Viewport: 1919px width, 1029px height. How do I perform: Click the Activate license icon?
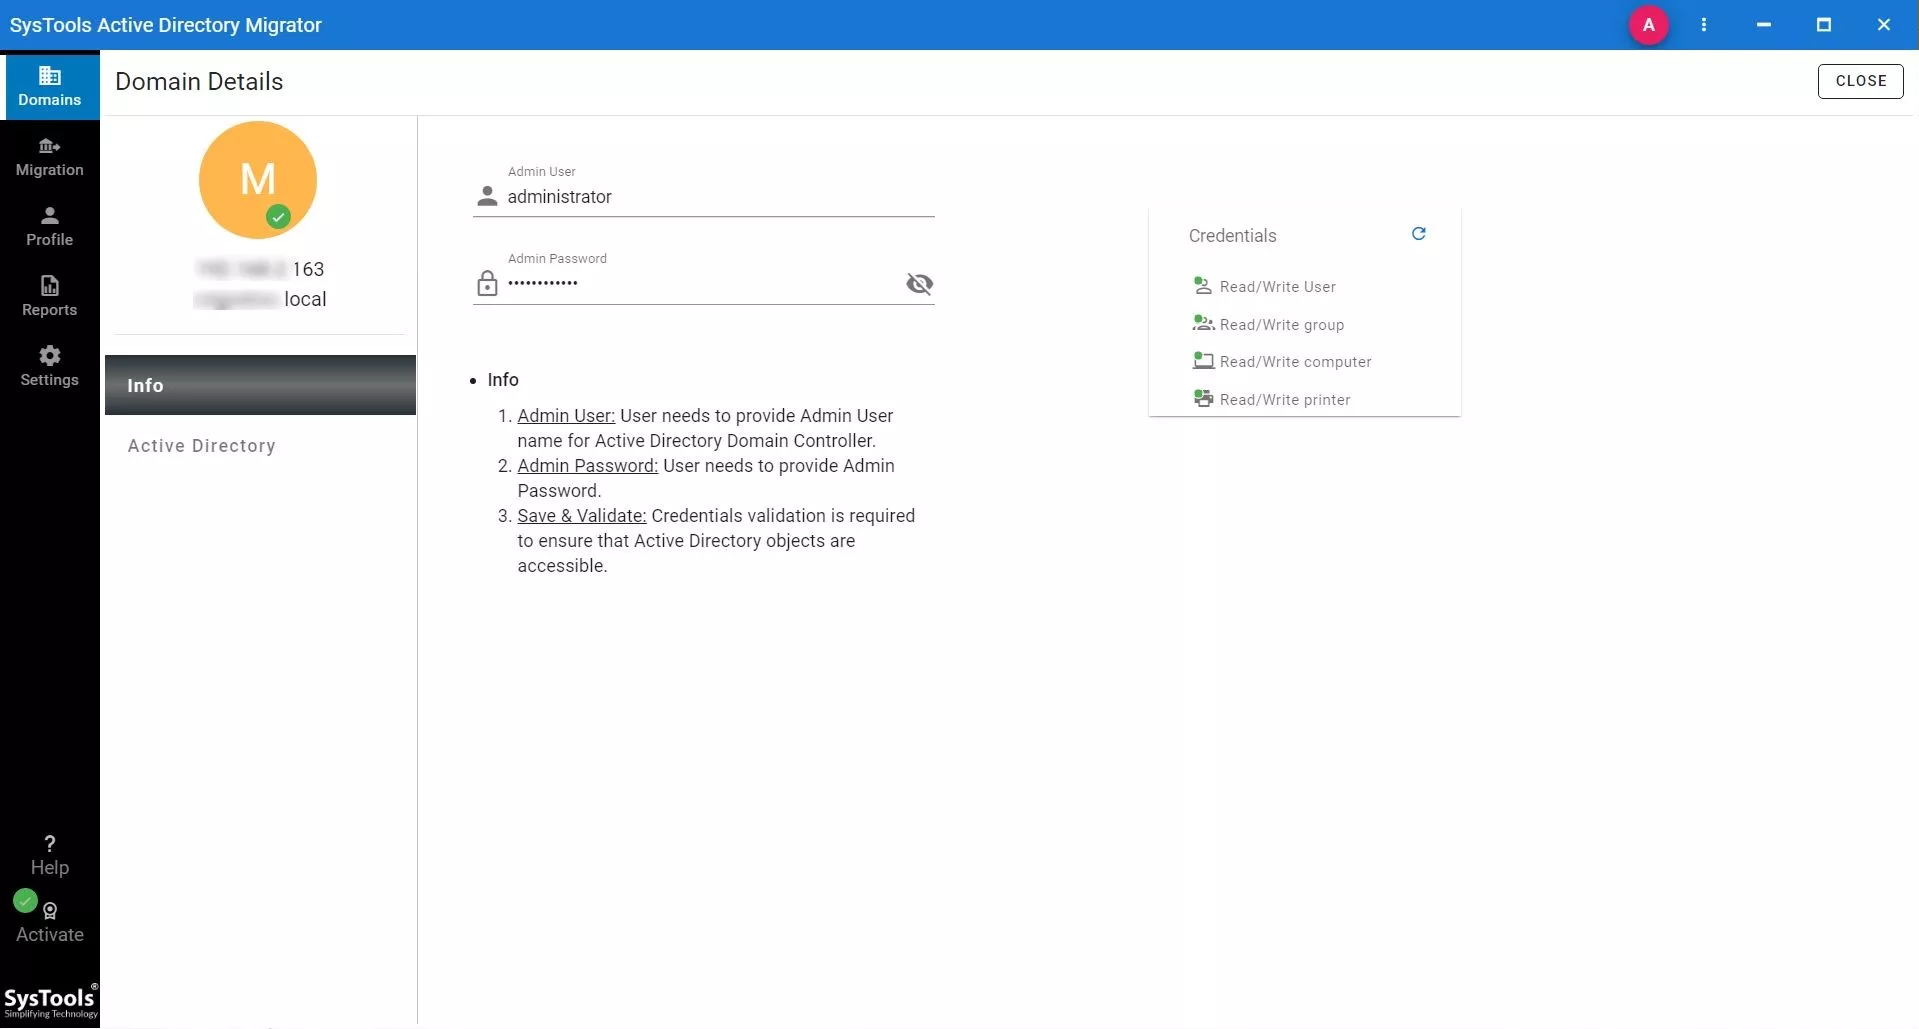tap(50, 911)
